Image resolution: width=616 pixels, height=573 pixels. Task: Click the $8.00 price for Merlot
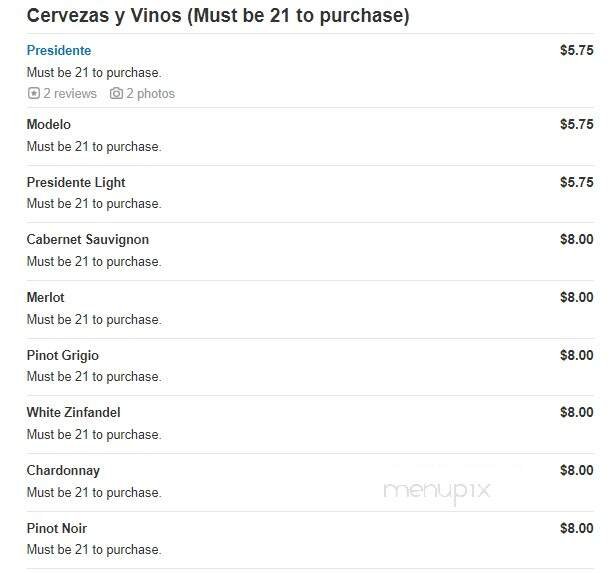[x=576, y=297]
